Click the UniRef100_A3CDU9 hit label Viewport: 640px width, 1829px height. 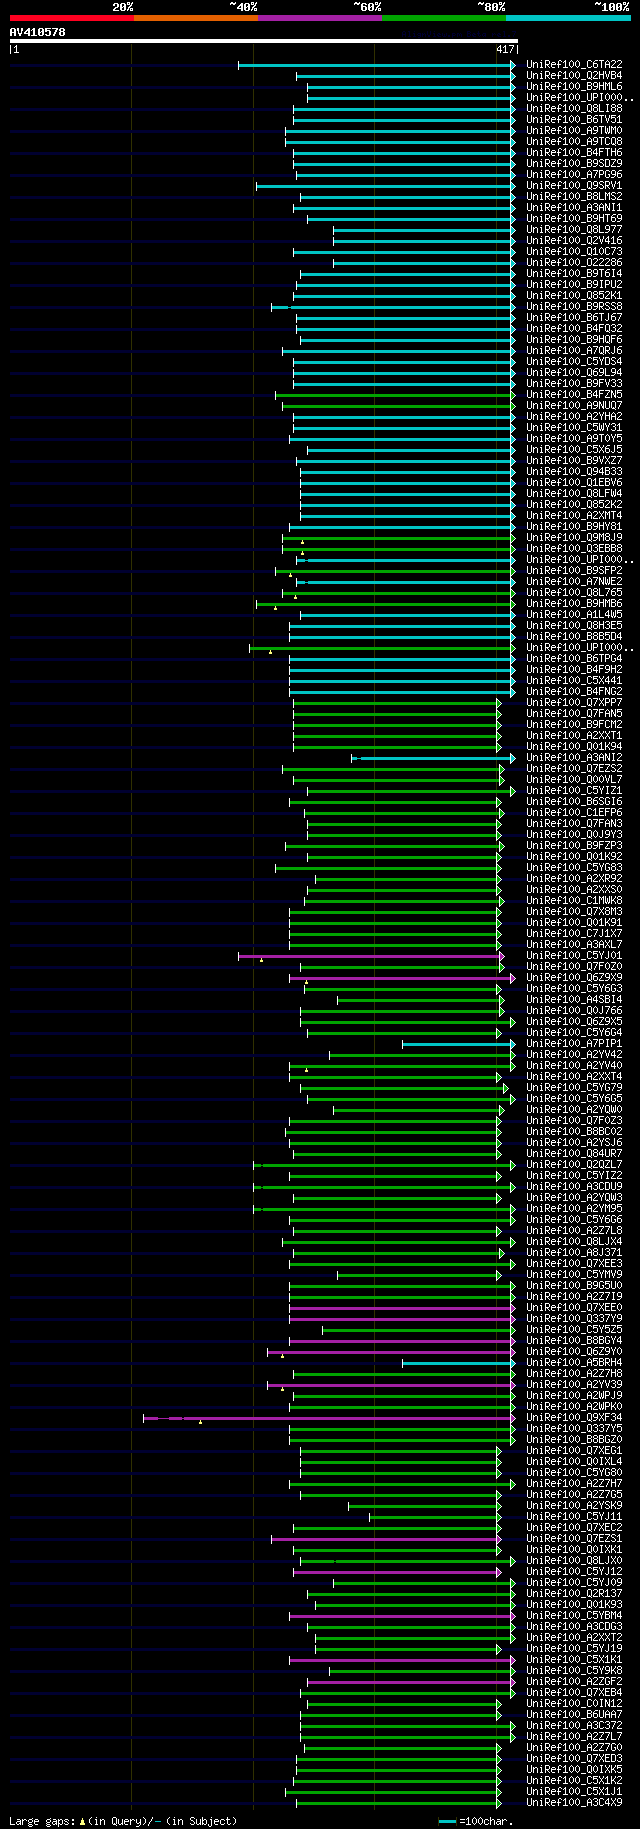click(574, 1187)
